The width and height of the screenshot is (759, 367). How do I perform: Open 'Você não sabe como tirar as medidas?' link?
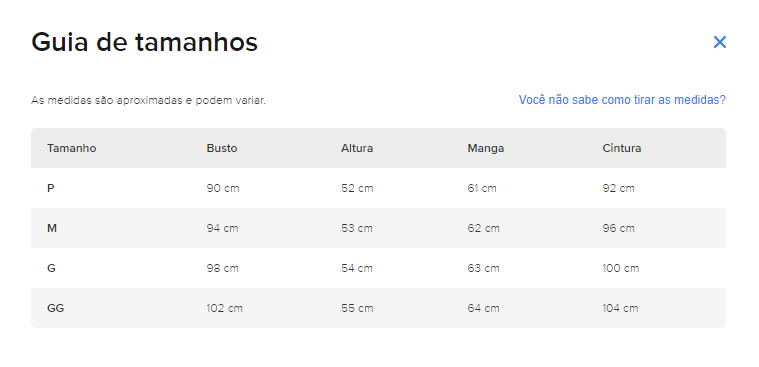[622, 100]
